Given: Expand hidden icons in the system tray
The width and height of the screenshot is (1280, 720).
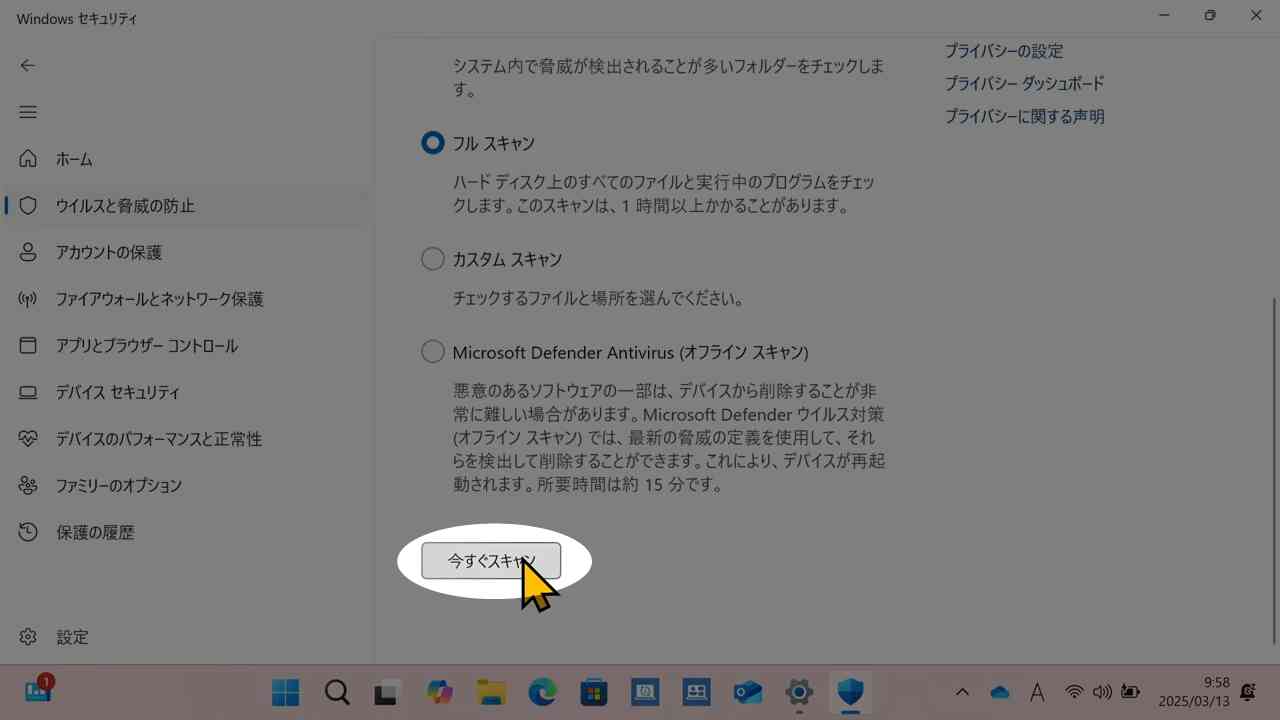Looking at the screenshot, I should tap(961, 691).
